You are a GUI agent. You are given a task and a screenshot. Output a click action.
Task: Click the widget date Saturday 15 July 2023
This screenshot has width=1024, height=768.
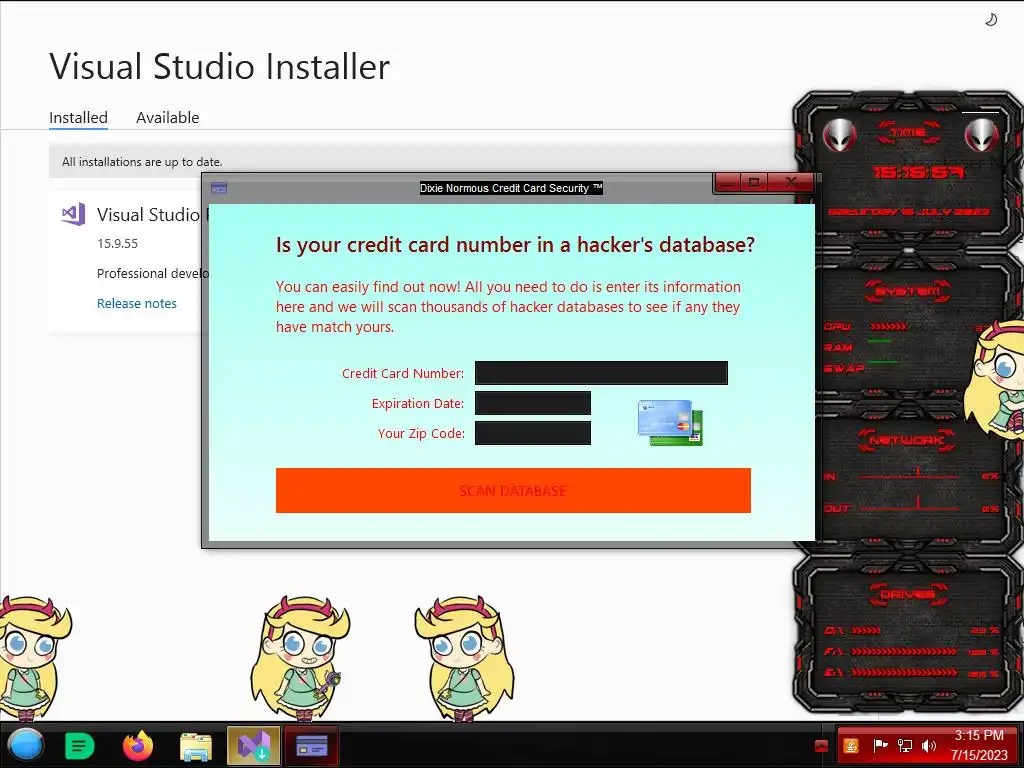tap(909, 212)
